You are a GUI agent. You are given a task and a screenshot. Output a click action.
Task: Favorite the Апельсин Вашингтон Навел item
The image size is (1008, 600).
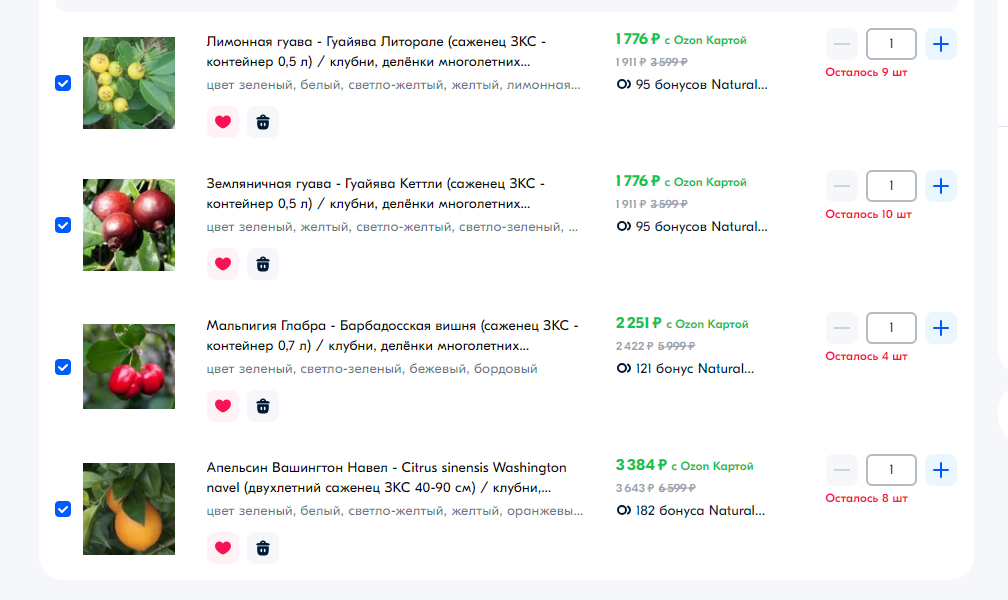tap(223, 548)
